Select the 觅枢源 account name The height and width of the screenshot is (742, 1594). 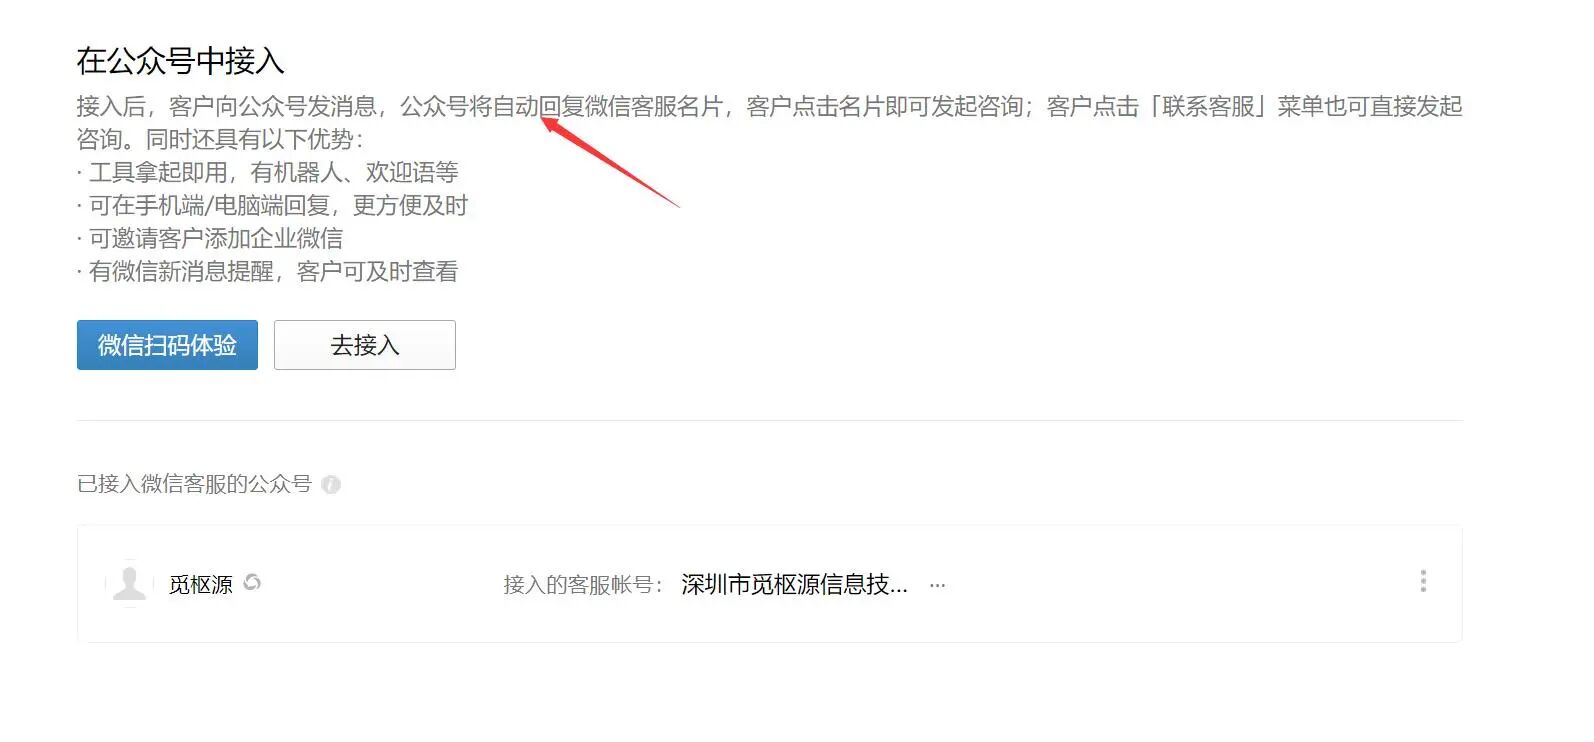pyautogui.click(x=200, y=585)
